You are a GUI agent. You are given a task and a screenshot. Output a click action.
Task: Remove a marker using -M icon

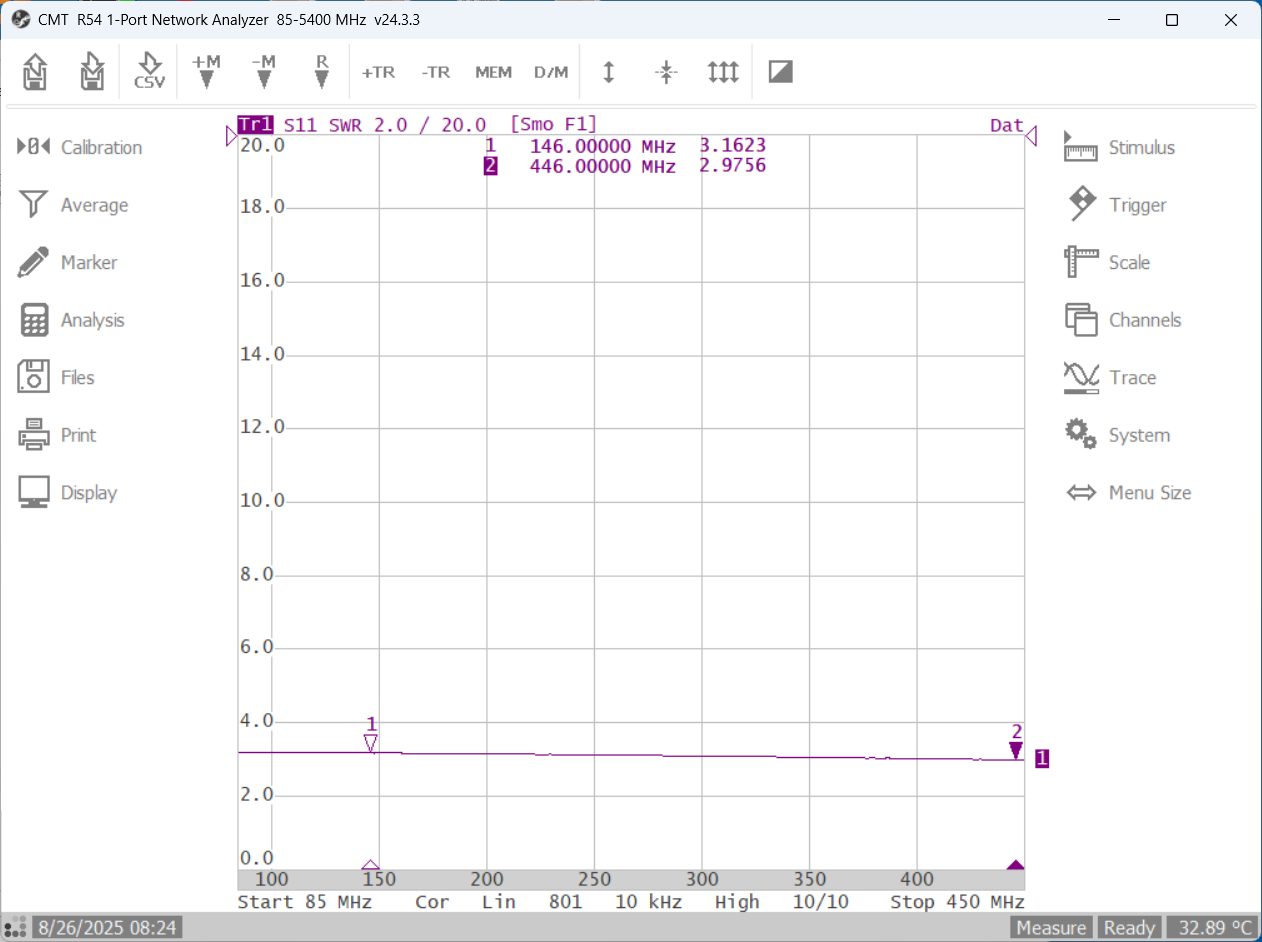[263, 72]
